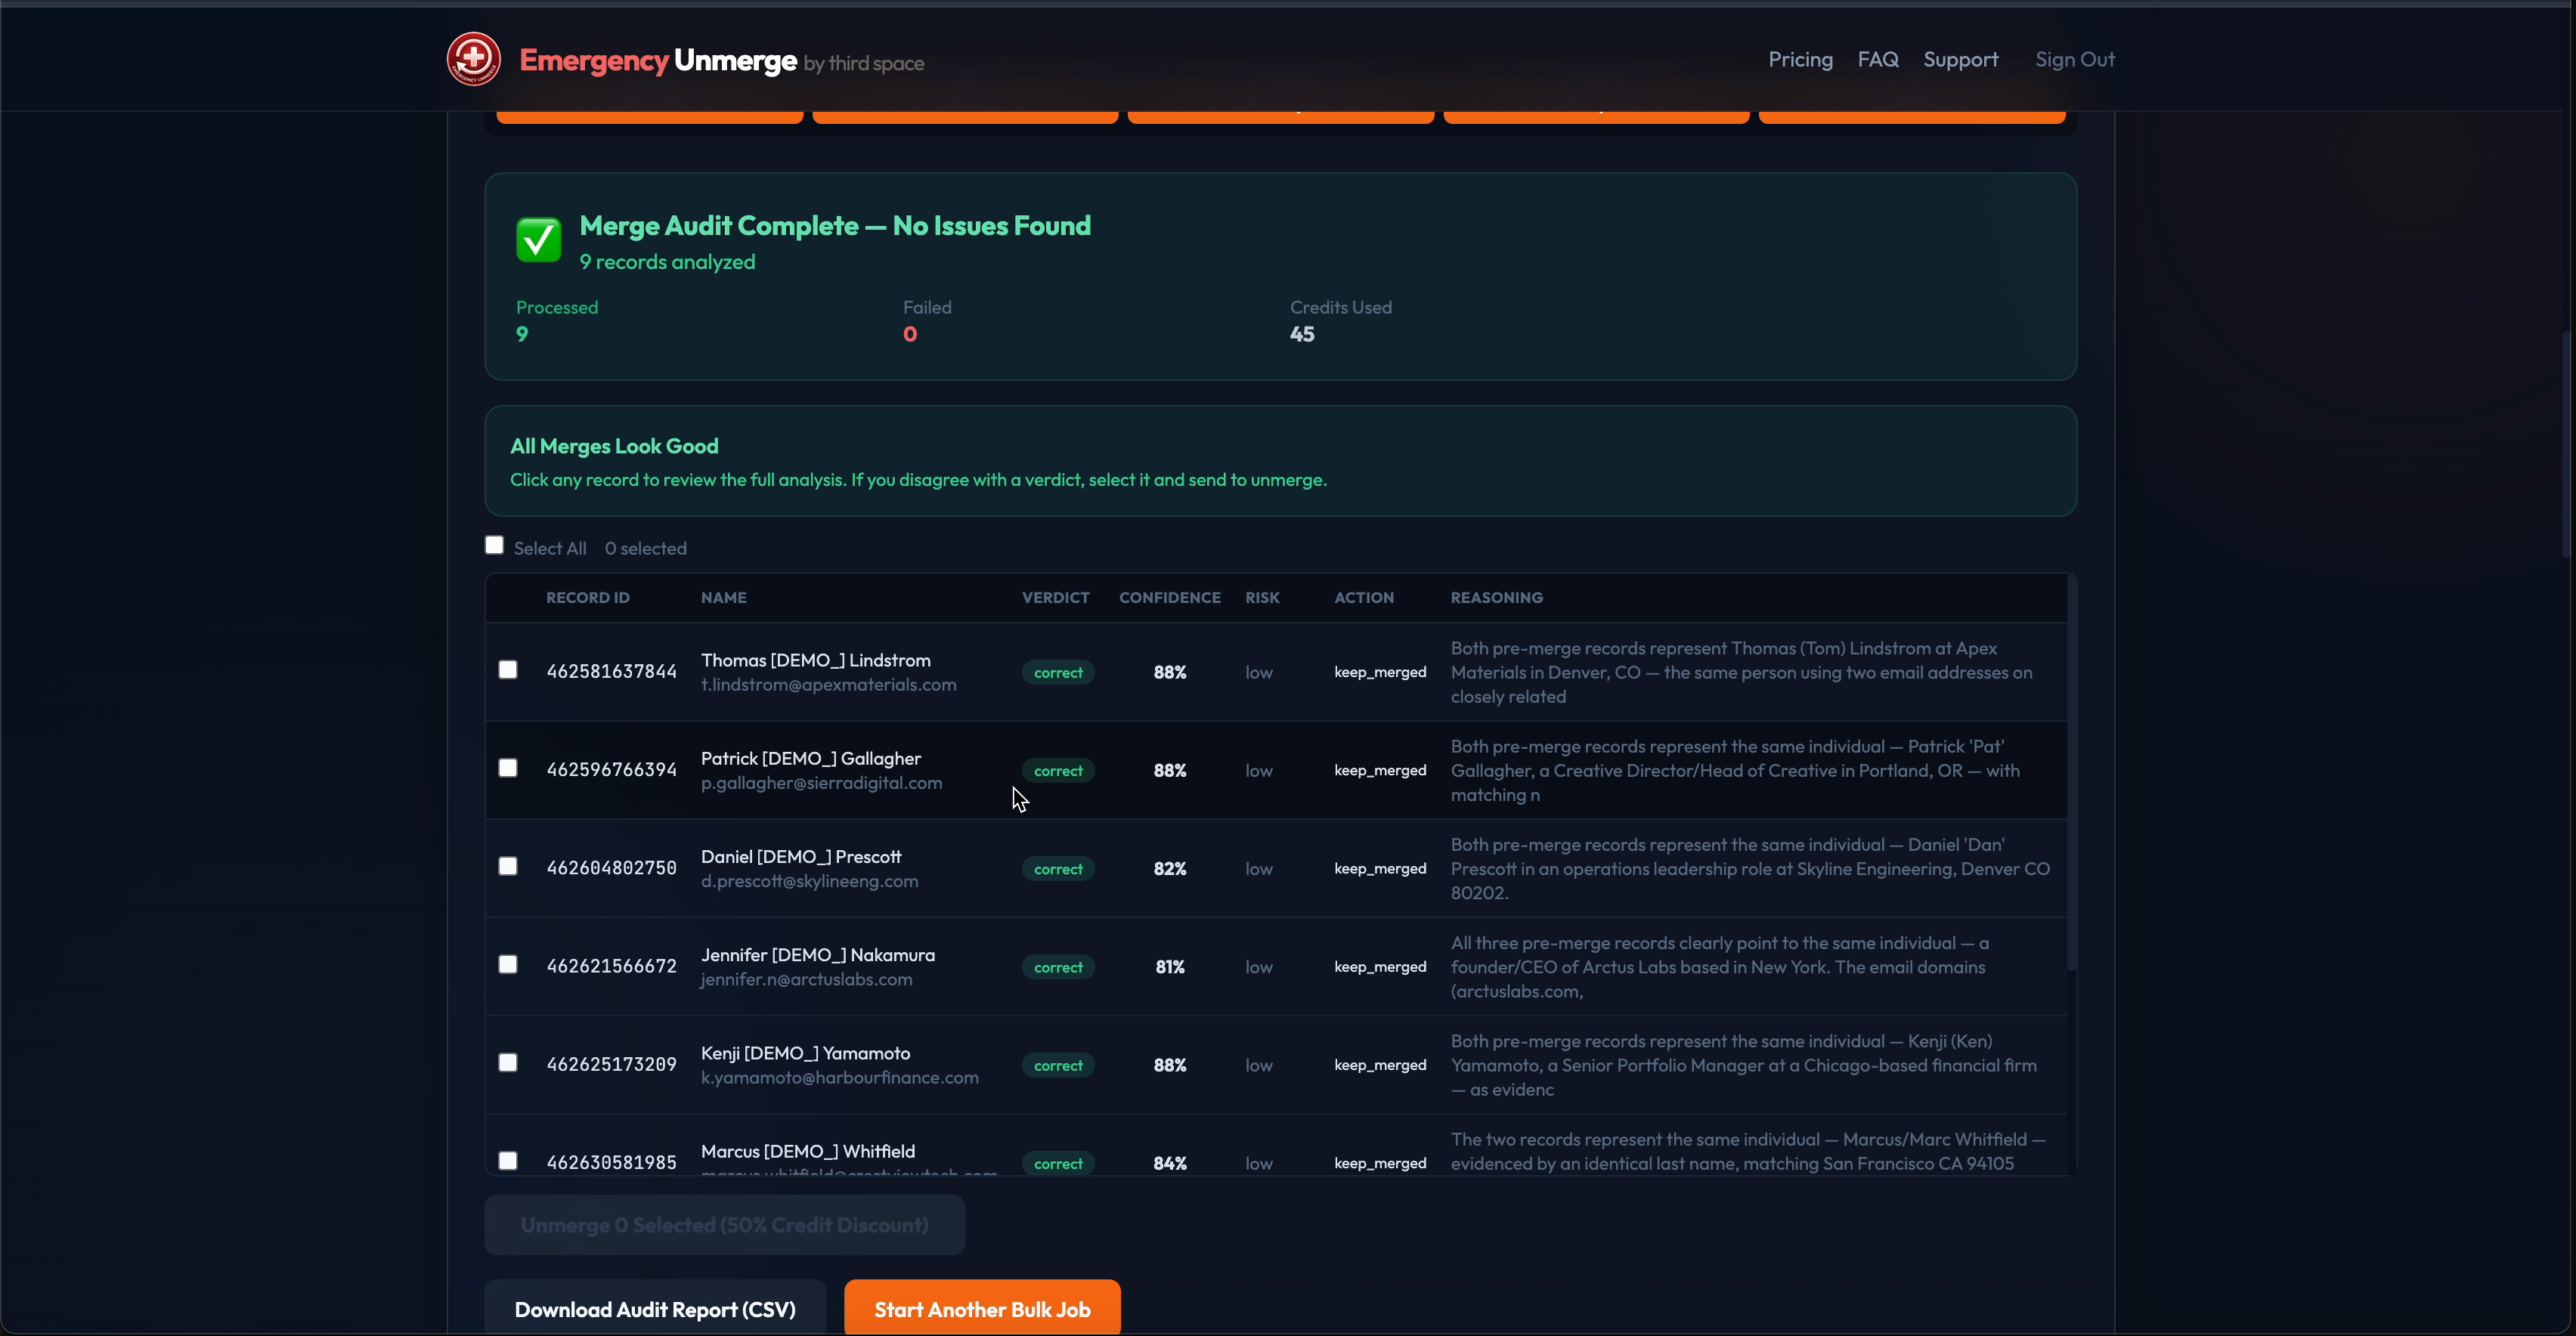Select the Patrick Gallagher record checkbox
Viewport: 2576px width, 1336px height.
(508, 768)
